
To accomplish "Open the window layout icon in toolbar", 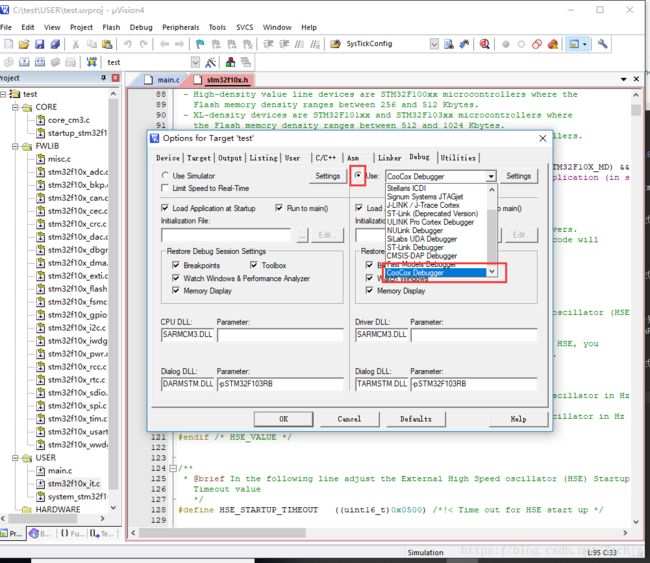I will coord(574,44).
